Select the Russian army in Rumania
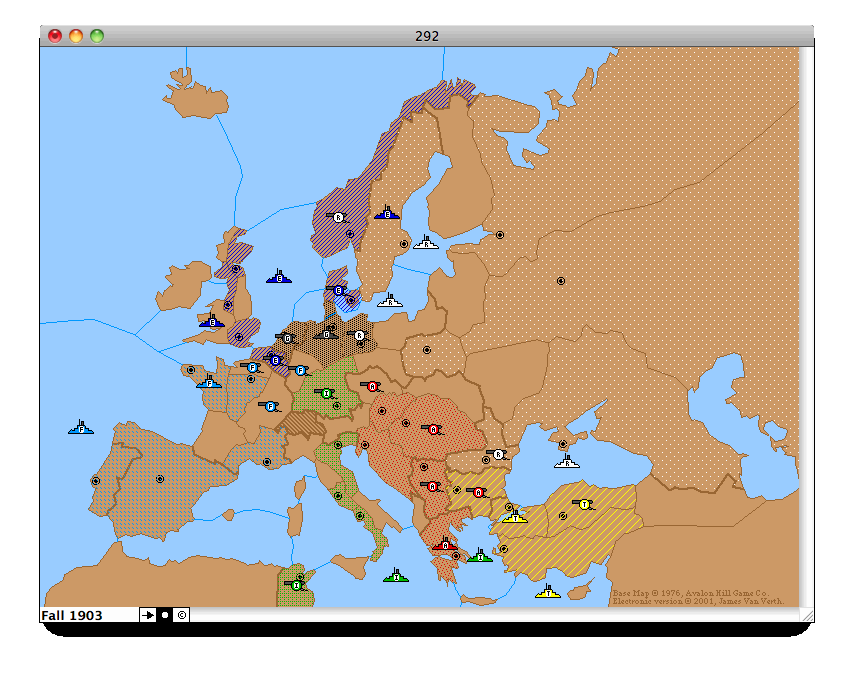854x677 pixels. tap(498, 454)
